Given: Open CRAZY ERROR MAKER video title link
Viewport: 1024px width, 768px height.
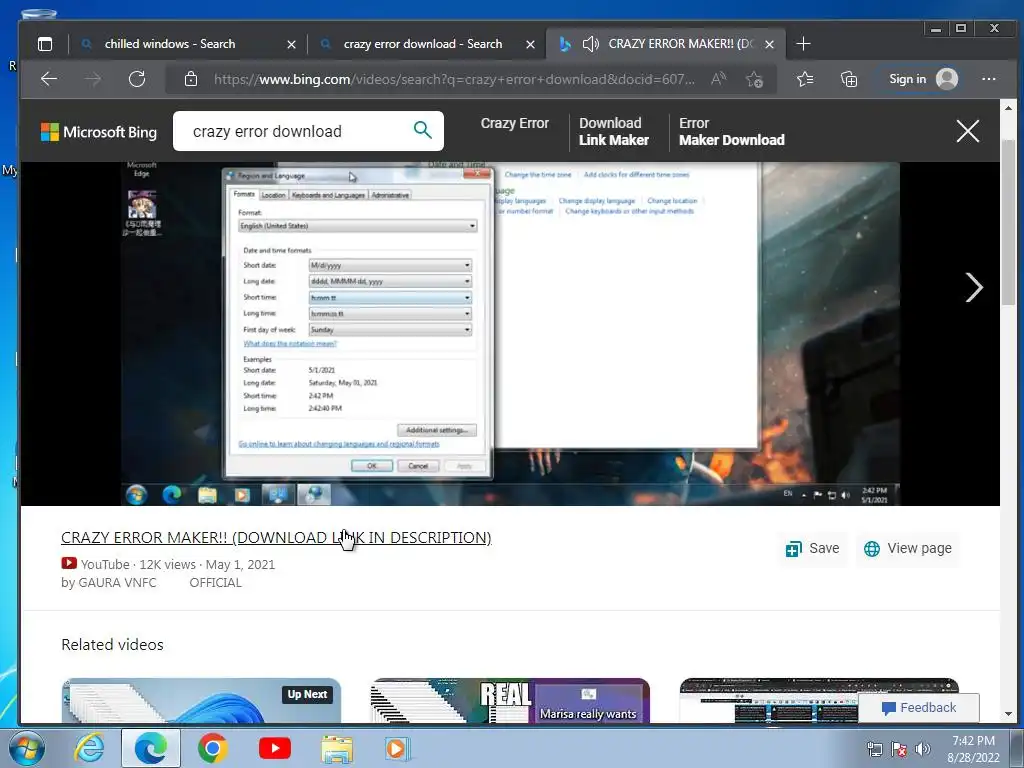Looking at the screenshot, I should tap(276, 537).
